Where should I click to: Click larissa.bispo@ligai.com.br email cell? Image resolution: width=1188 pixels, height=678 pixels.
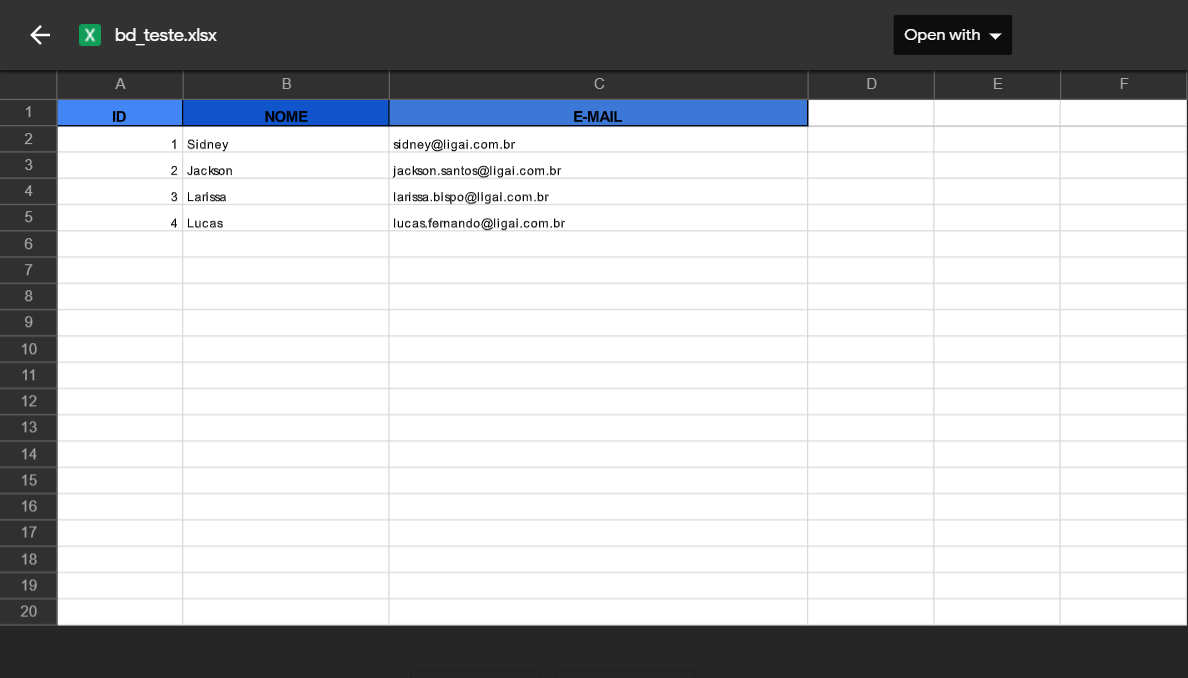(x=599, y=192)
